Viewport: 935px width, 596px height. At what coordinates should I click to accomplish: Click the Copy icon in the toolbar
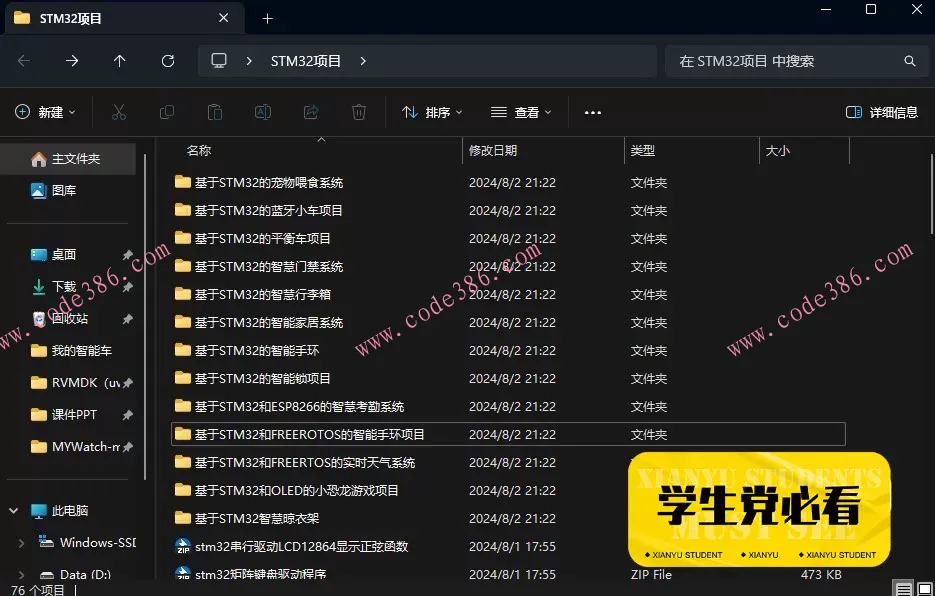coord(167,111)
